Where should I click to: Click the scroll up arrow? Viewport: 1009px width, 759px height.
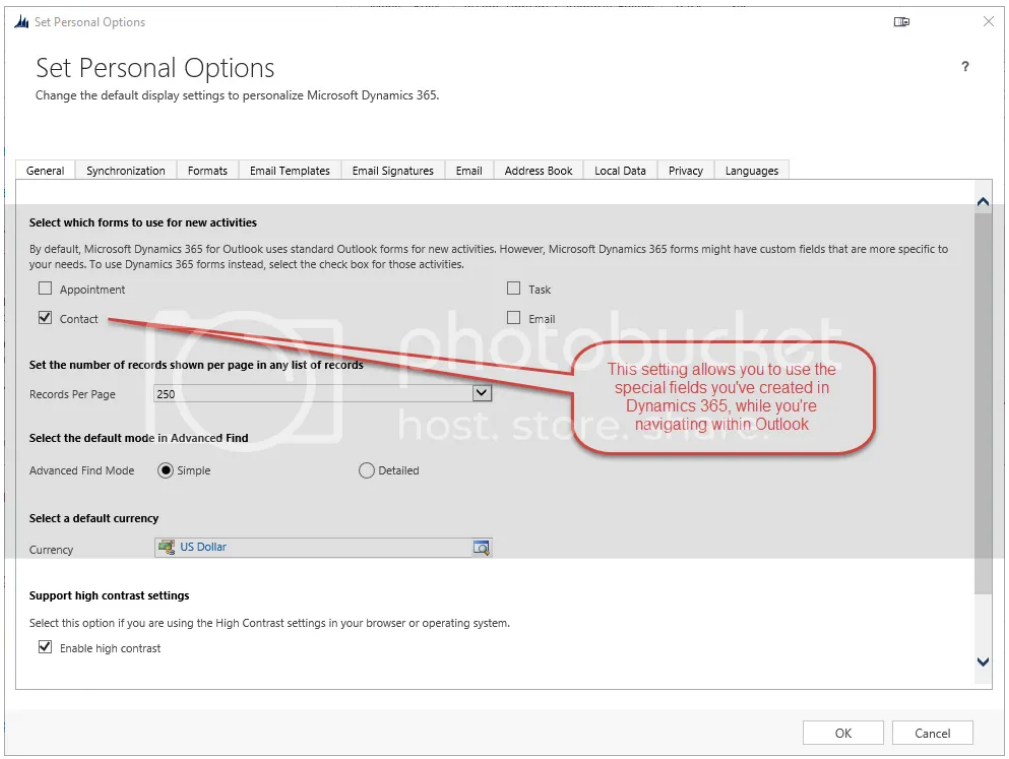coord(983,202)
